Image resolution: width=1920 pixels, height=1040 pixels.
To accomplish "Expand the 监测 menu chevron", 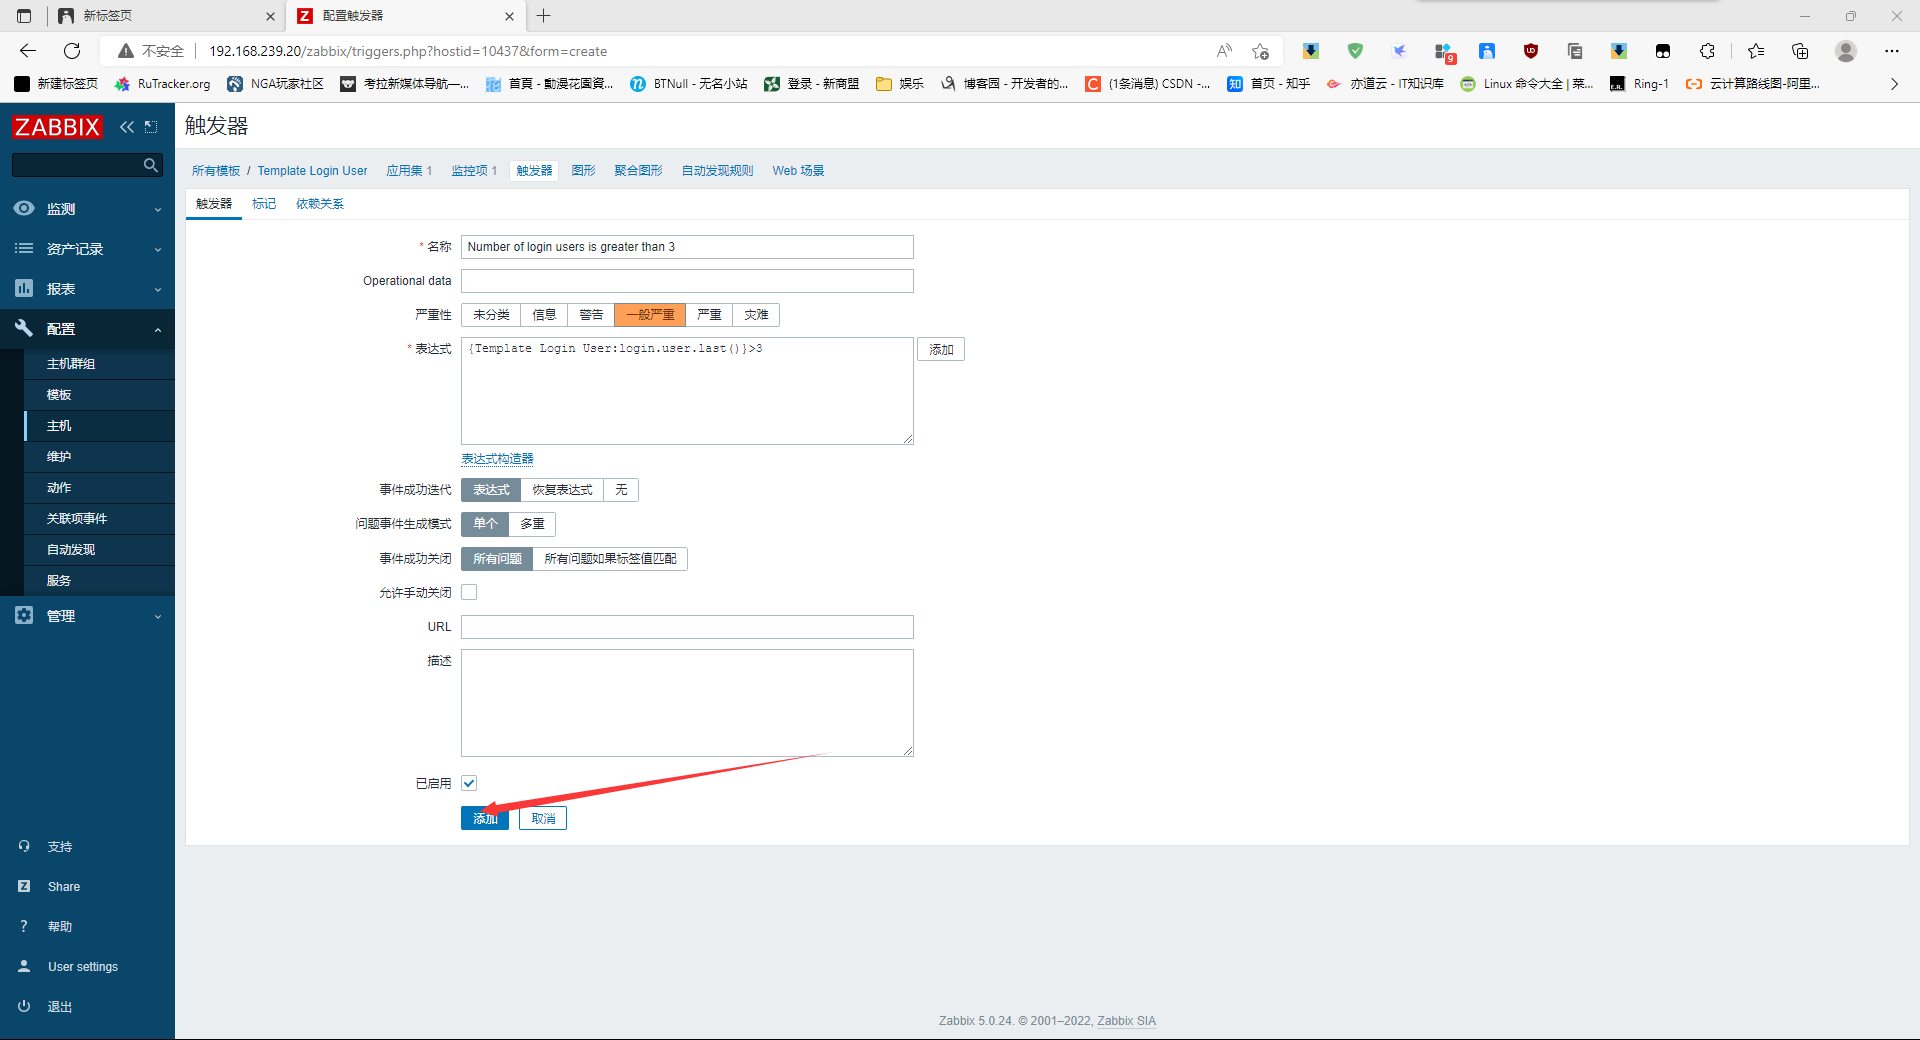I will (158, 209).
